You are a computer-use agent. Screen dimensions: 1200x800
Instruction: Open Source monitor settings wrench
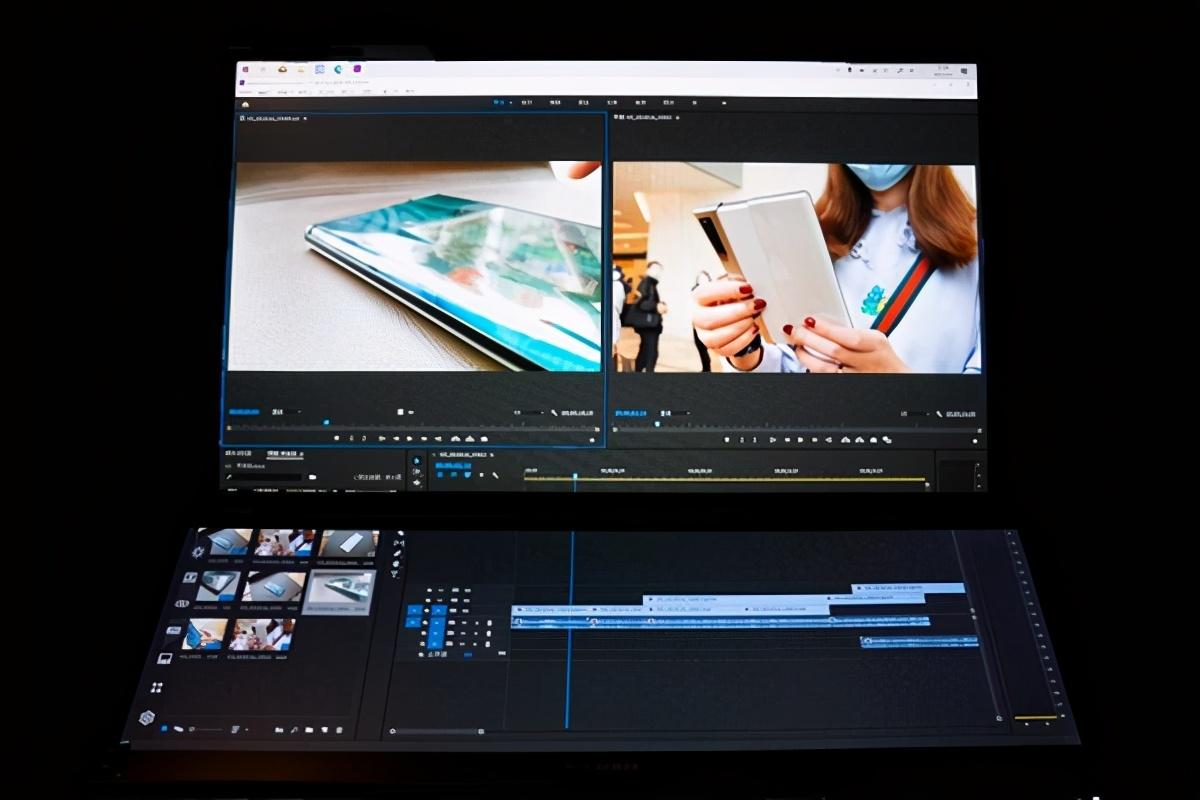click(x=555, y=412)
